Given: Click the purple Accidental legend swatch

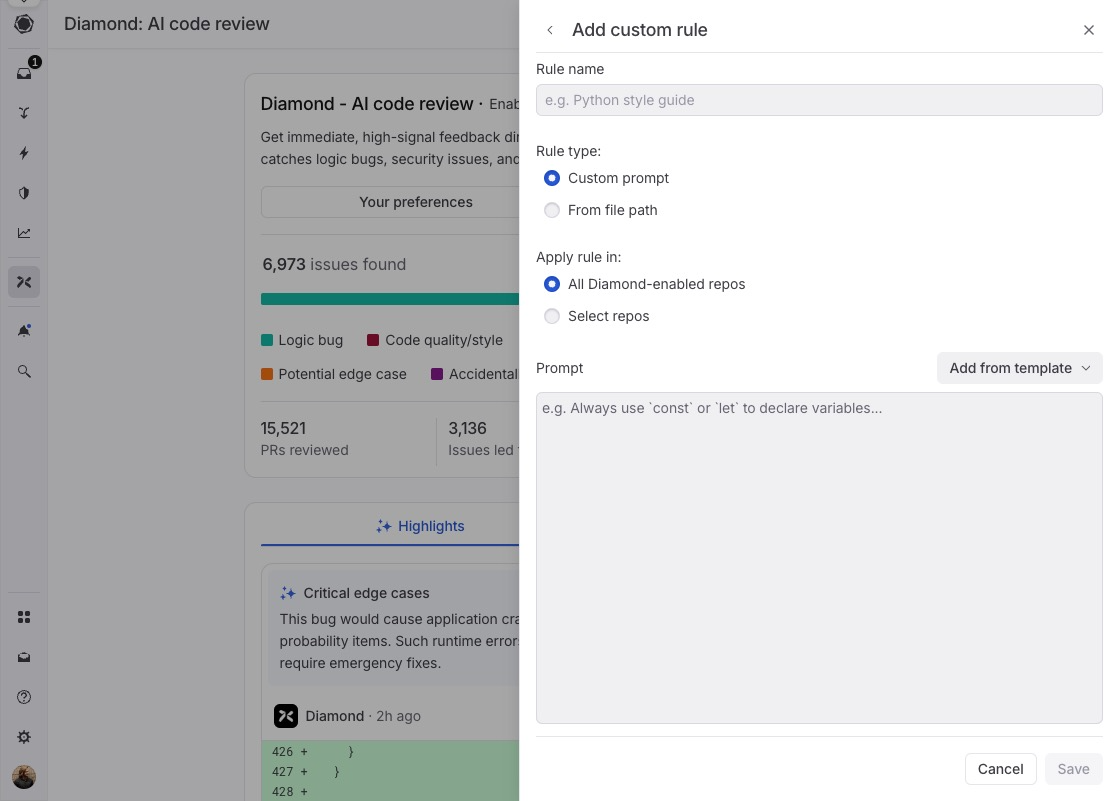Looking at the screenshot, I should tap(437, 374).
